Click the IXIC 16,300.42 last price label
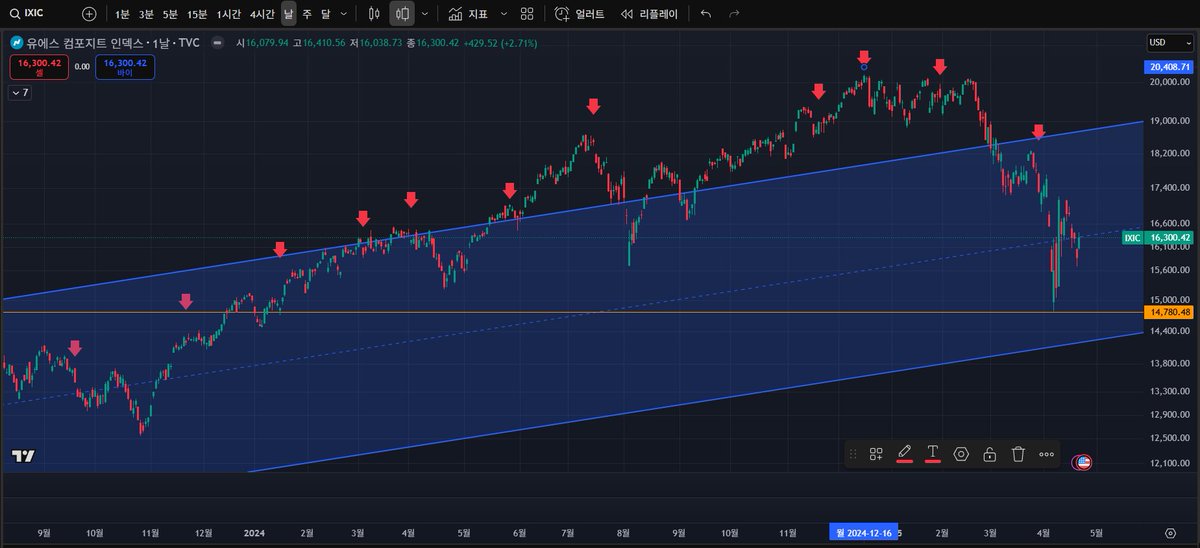This screenshot has width=1200, height=548. click(1156, 238)
